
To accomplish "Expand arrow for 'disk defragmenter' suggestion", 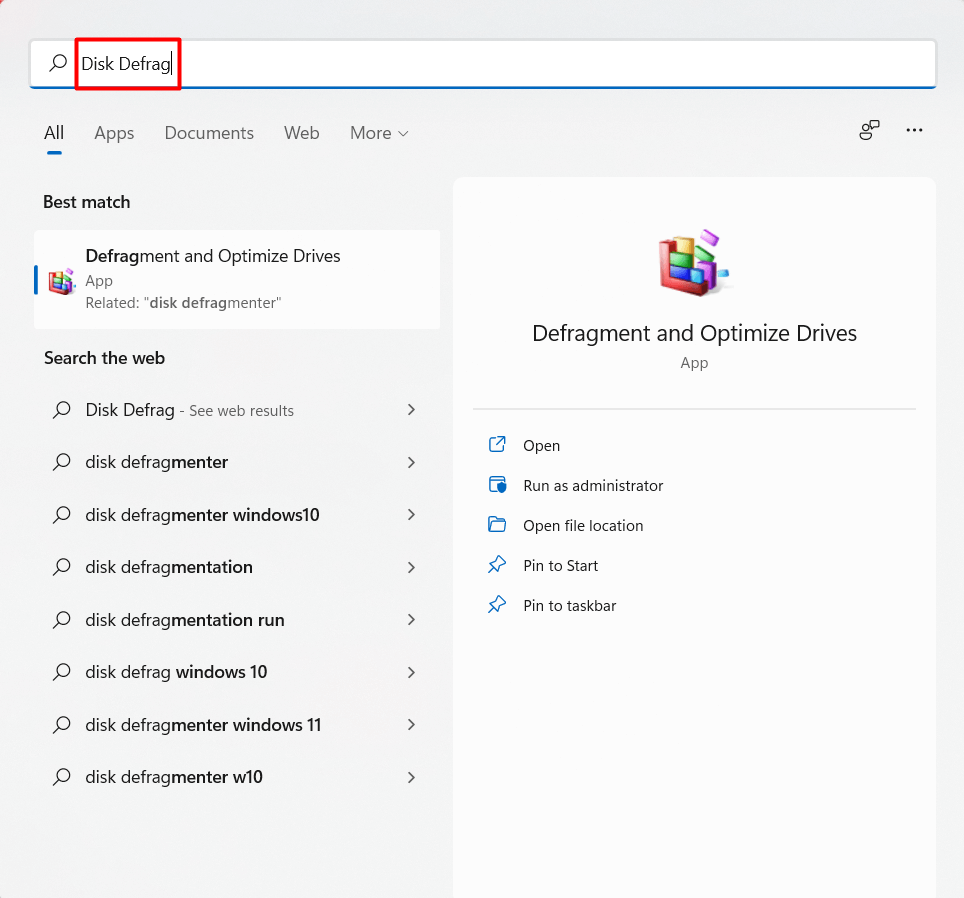I will (411, 462).
